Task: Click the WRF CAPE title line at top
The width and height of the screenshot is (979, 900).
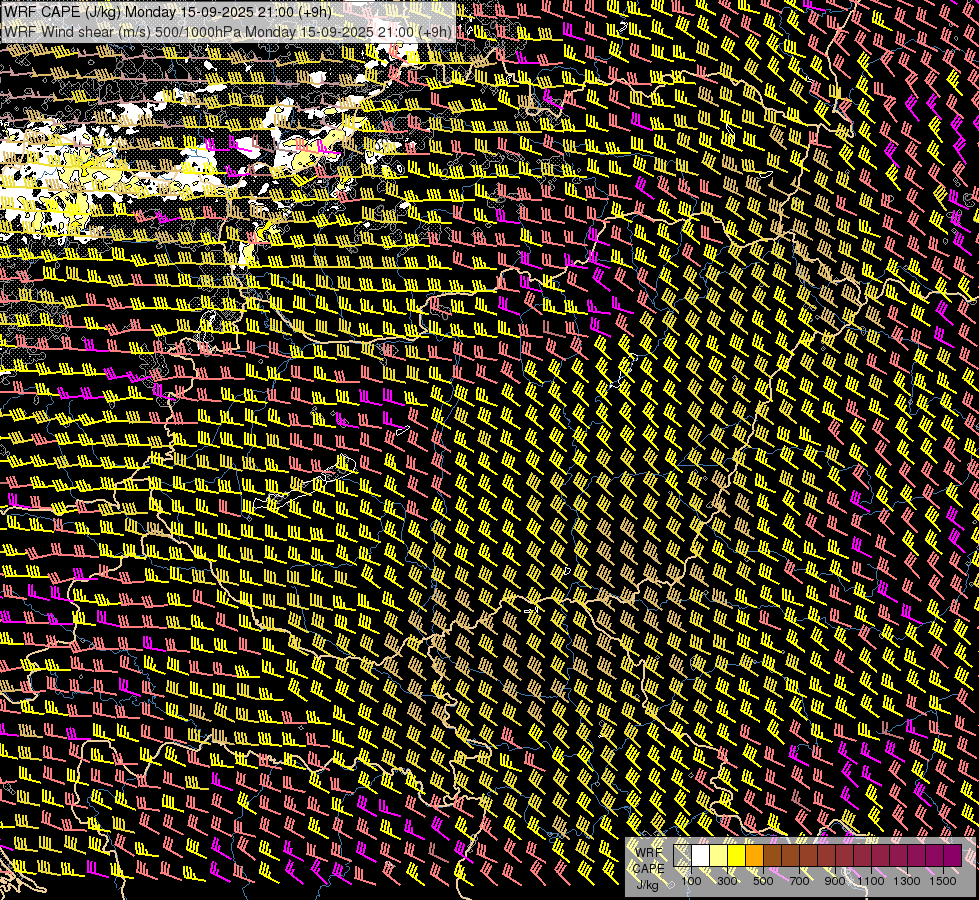Action: coord(168,12)
